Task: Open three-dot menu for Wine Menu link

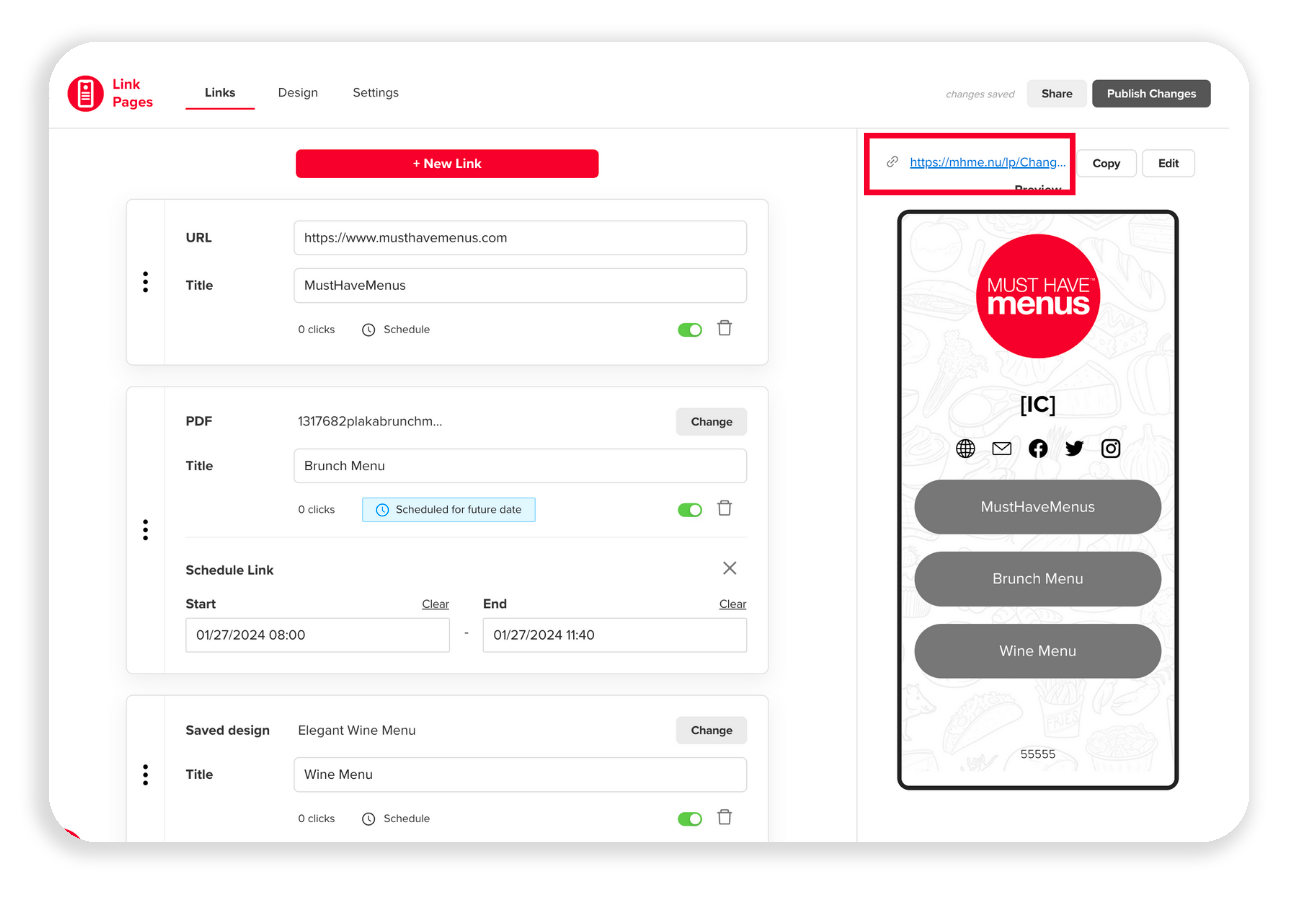Action: (x=146, y=775)
